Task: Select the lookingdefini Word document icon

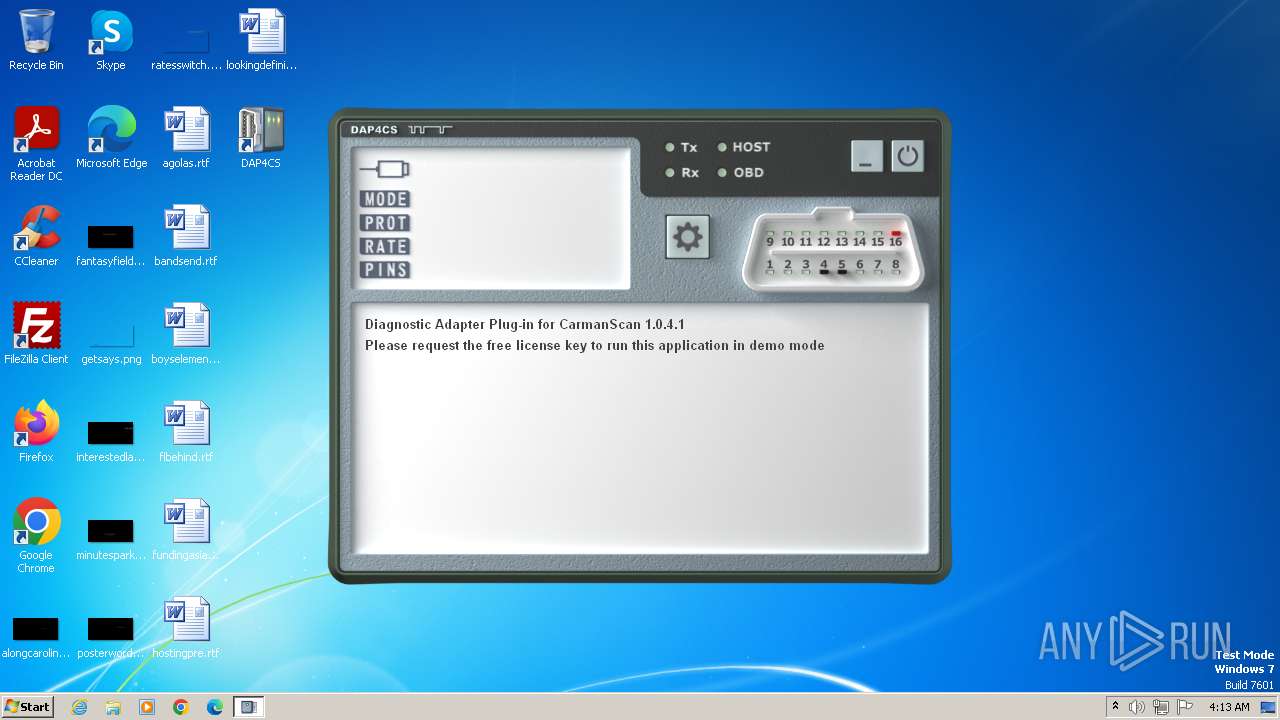Action: pos(262,40)
